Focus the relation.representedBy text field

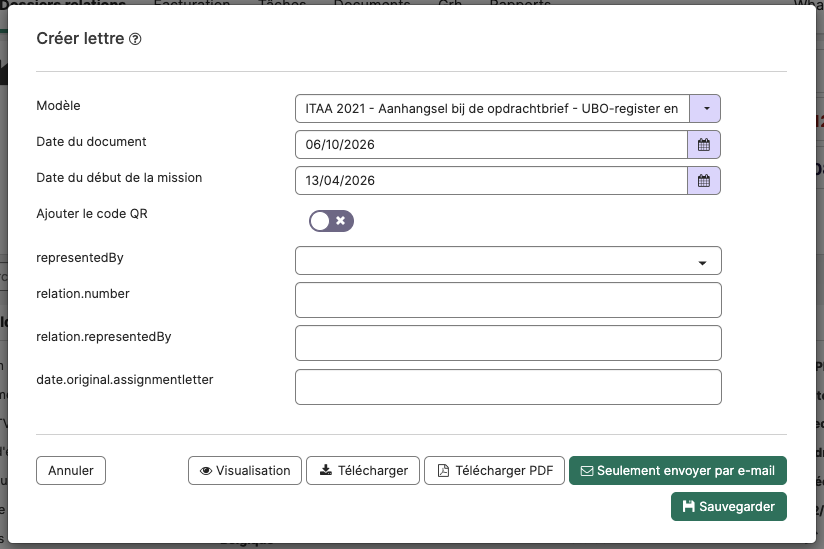coord(508,343)
